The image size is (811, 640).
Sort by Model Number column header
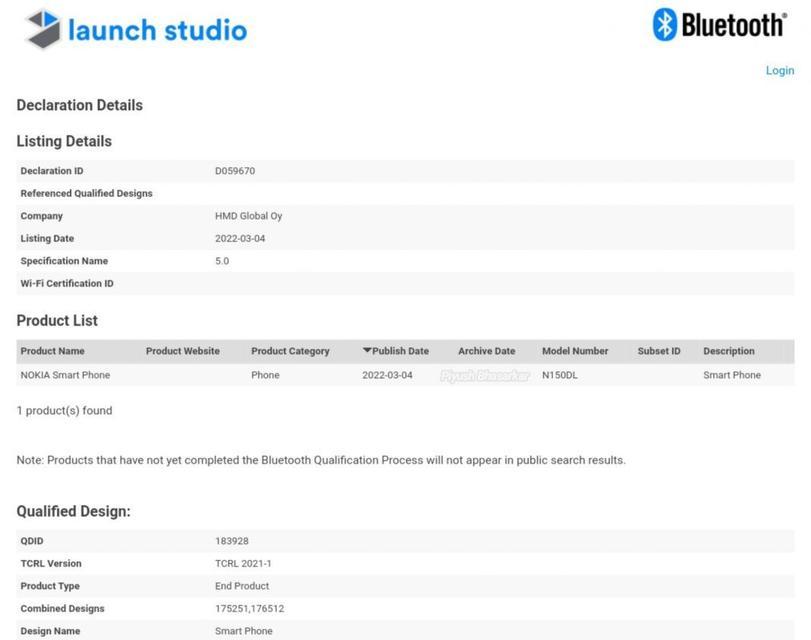pyautogui.click(x=575, y=351)
